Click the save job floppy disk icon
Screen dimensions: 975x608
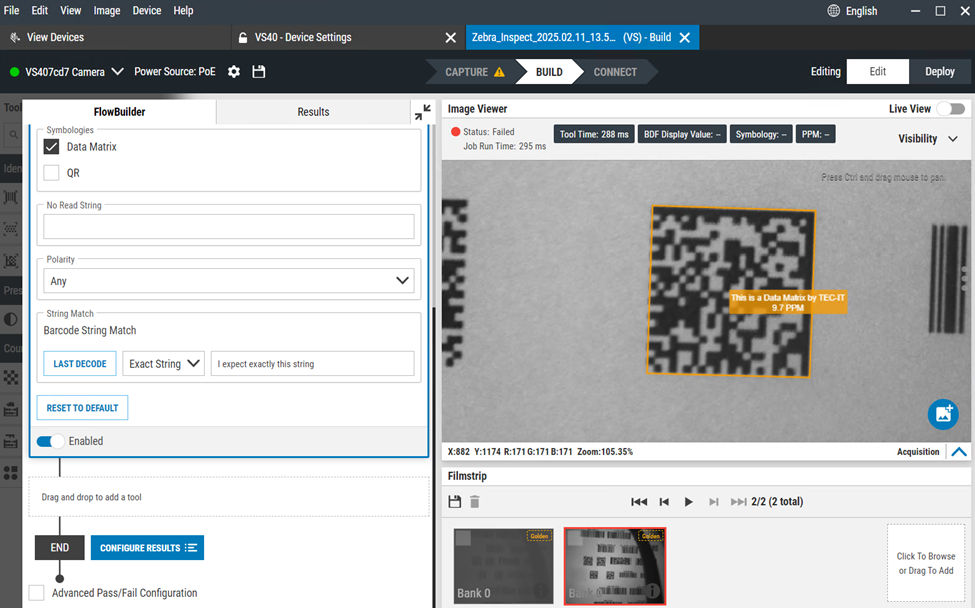click(x=259, y=71)
